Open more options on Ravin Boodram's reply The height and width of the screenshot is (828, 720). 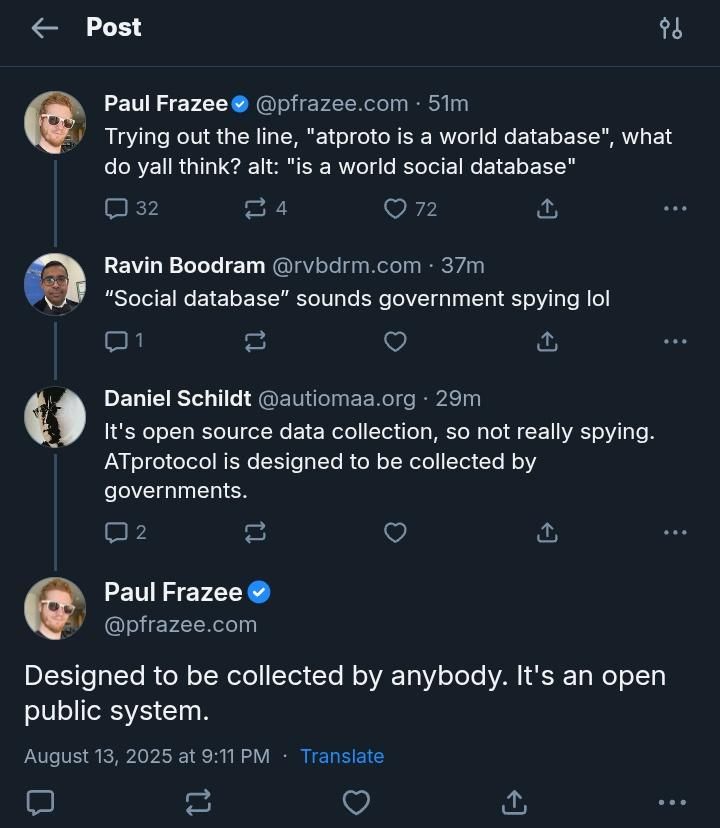click(675, 341)
